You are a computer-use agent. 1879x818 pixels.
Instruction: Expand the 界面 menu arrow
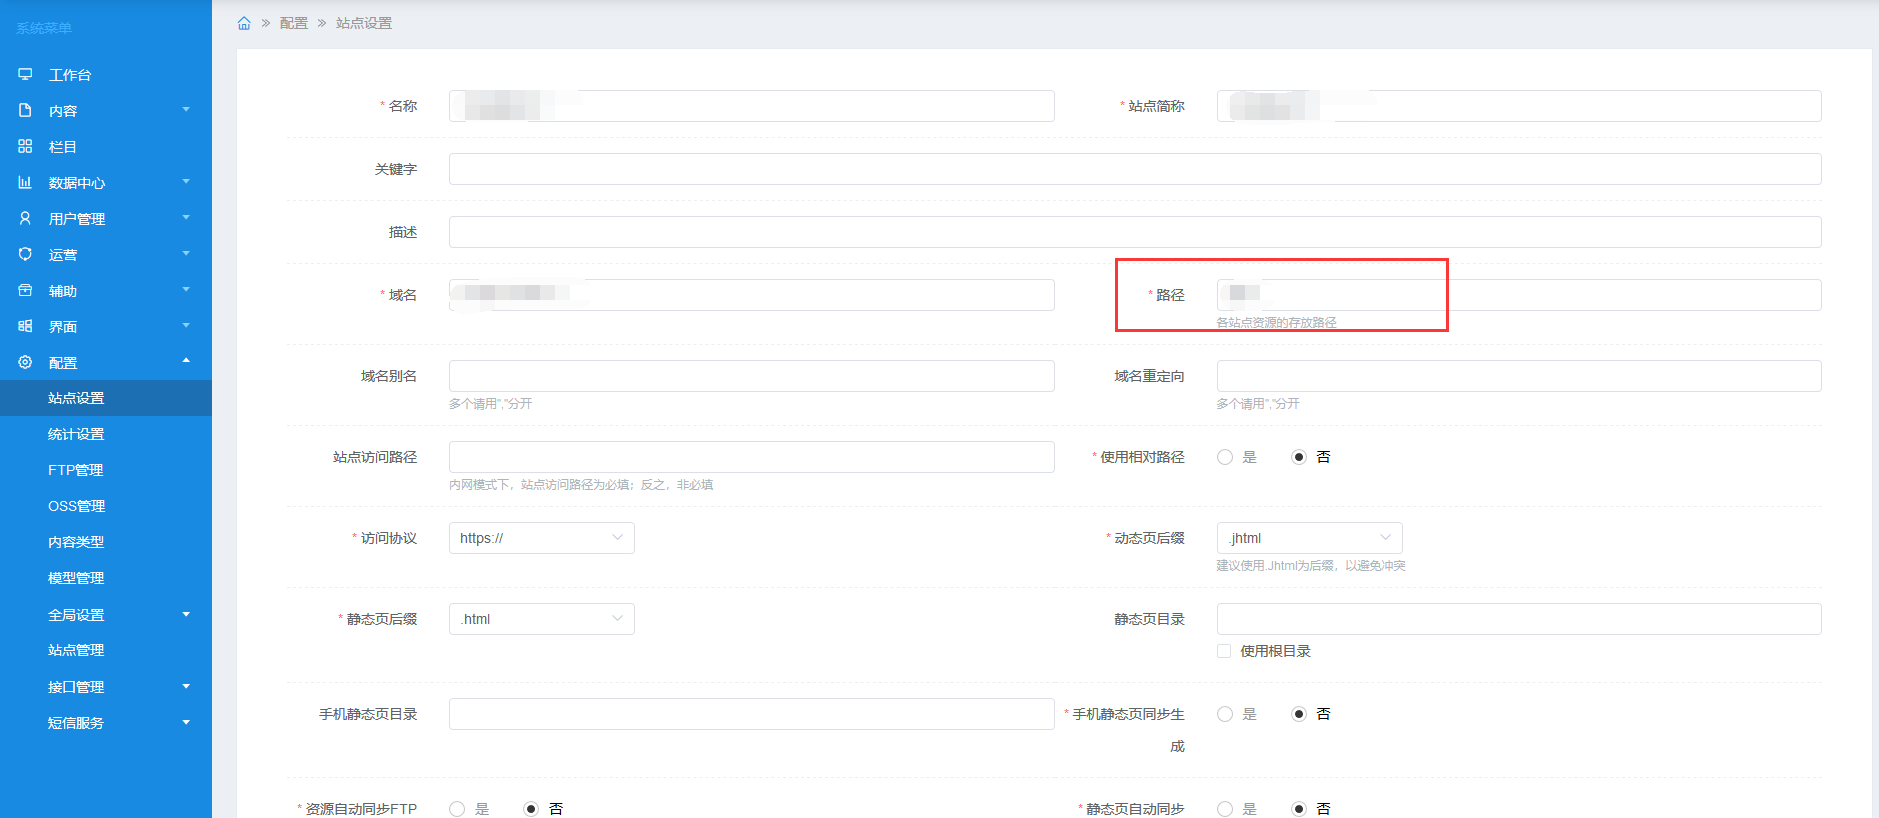pyautogui.click(x=186, y=325)
